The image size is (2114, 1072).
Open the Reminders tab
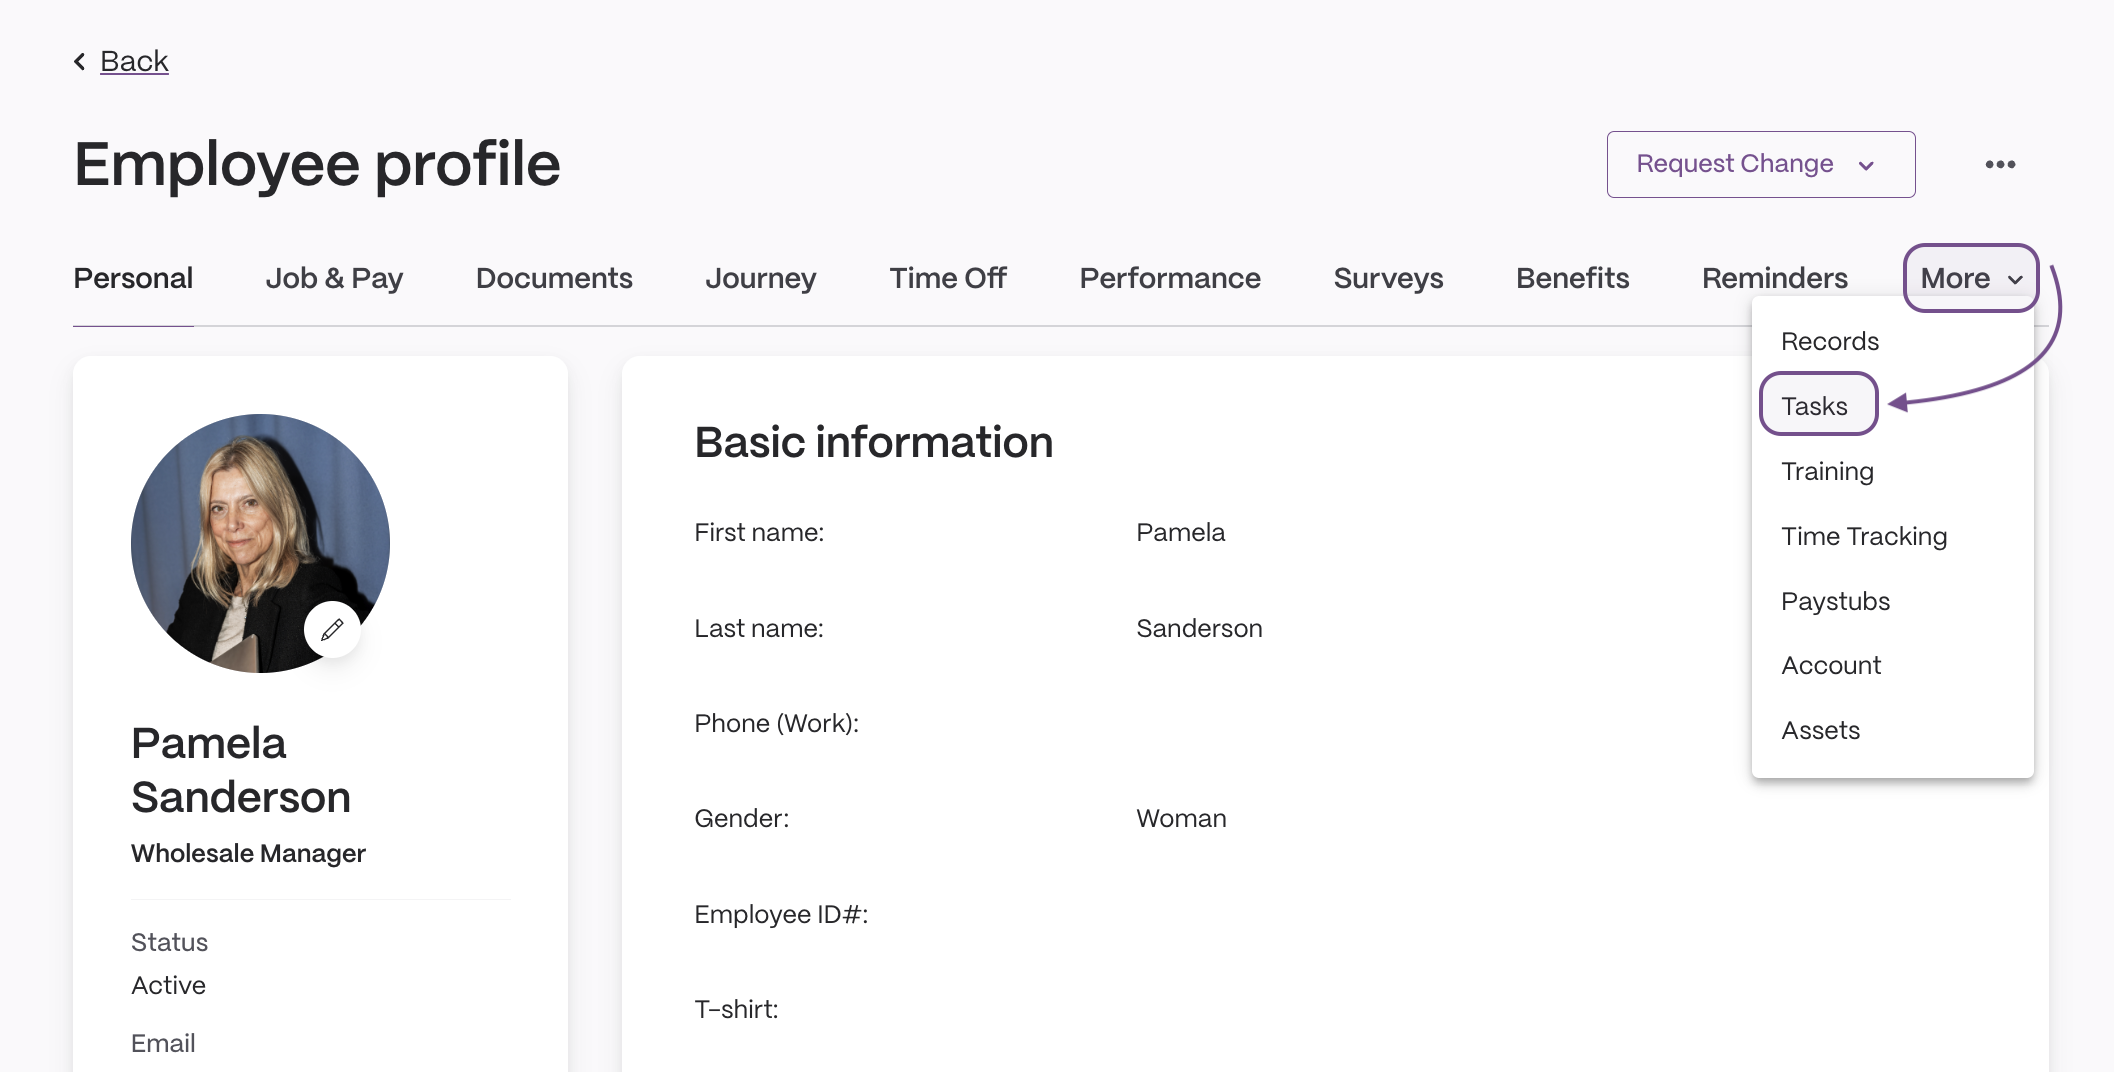(1775, 278)
